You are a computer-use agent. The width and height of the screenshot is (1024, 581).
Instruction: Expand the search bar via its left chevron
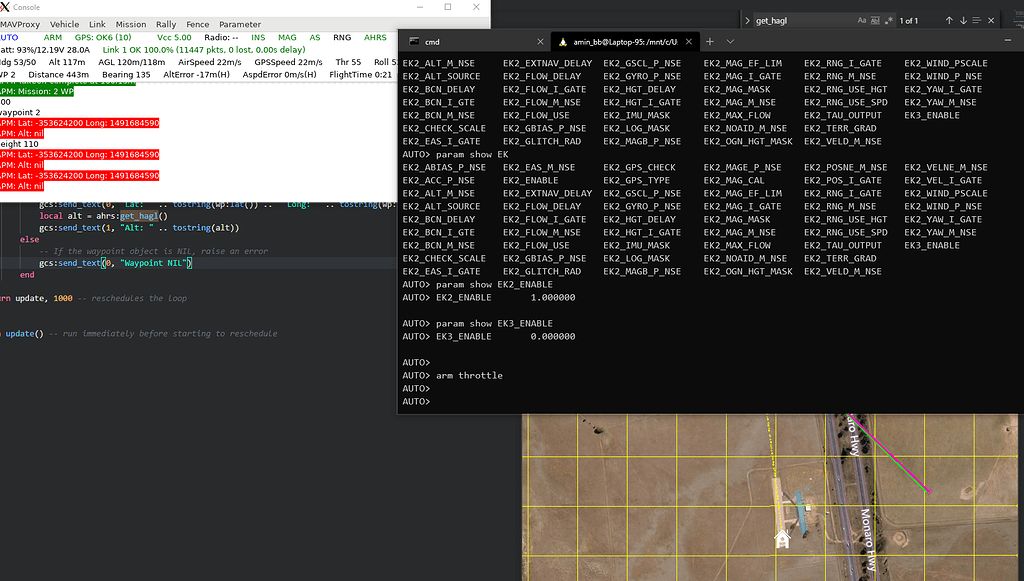(748, 20)
